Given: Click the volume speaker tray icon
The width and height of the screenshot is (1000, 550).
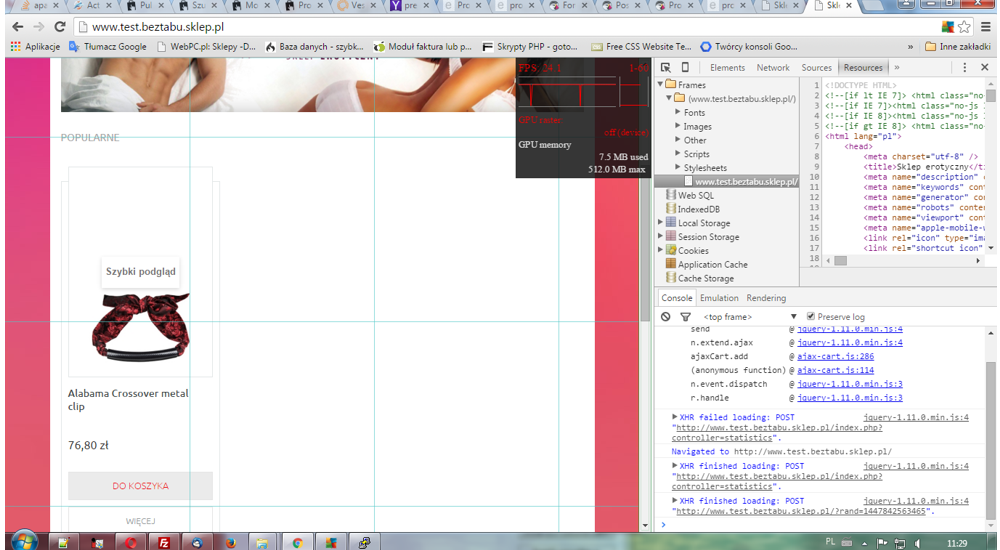Looking at the screenshot, I should pyautogui.click(x=916, y=544).
